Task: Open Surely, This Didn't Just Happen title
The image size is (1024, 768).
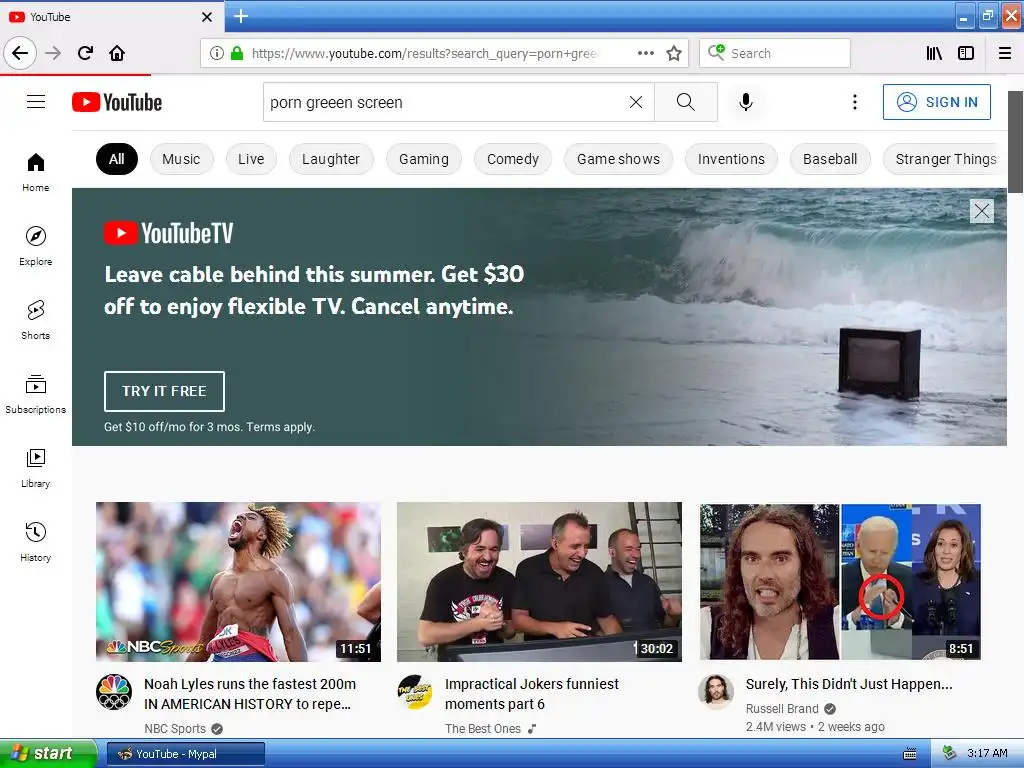Action: point(849,684)
